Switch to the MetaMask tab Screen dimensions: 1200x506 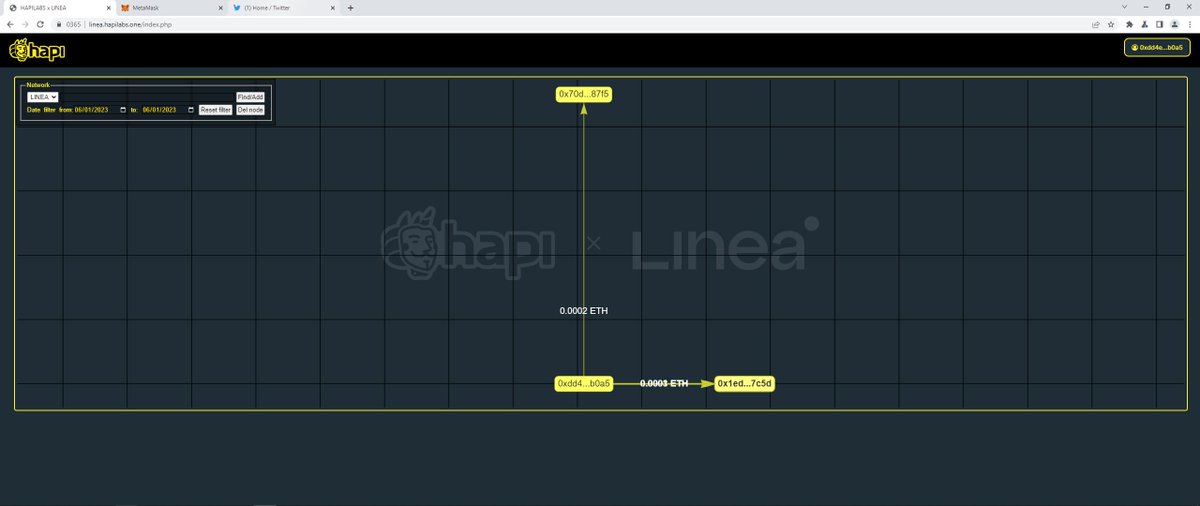click(x=170, y=7)
